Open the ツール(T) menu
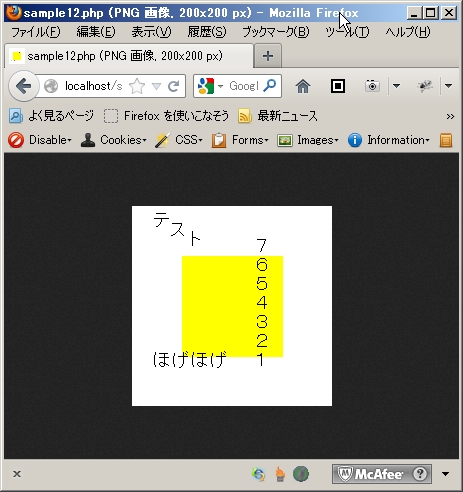This screenshot has height=492, width=463. [347, 32]
